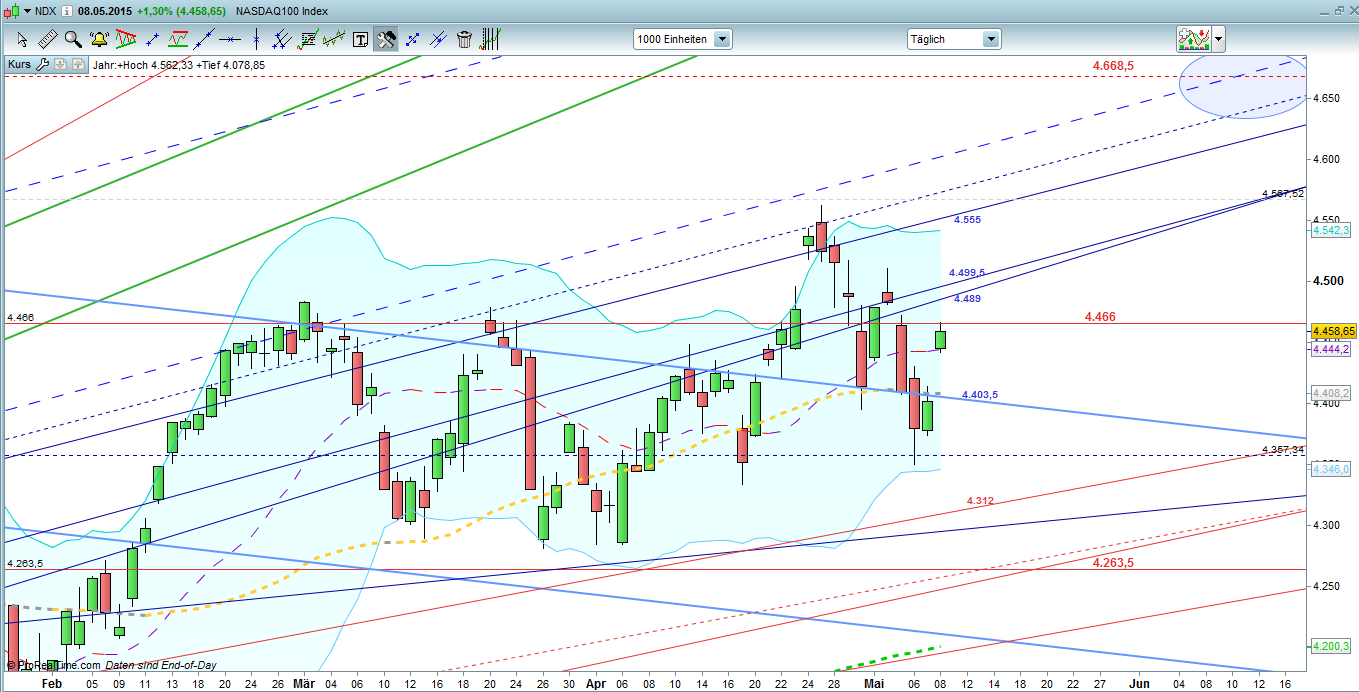
Task: Activate the magnifier zoom tool
Action: click(x=73, y=39)
